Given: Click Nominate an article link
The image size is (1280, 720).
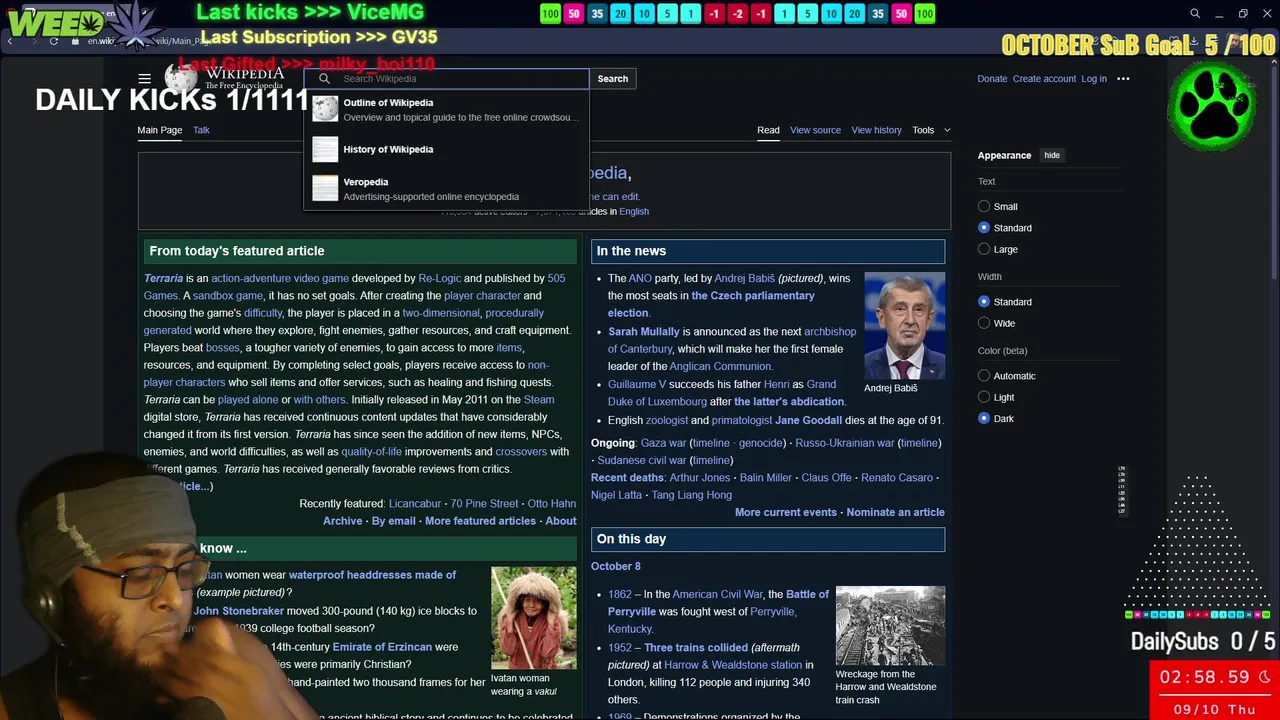Looking at the screenshot, I should coord(895,512).
